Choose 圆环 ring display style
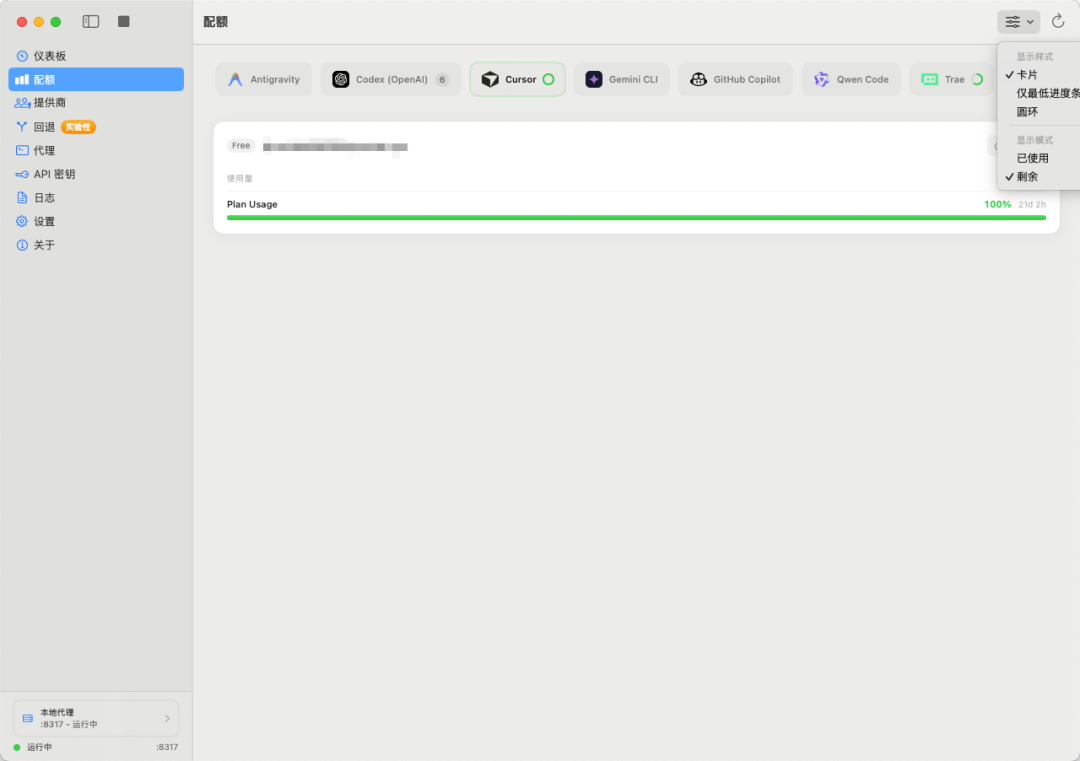Viewport: 1080px width, 761px height. (x=1028, y=112)
